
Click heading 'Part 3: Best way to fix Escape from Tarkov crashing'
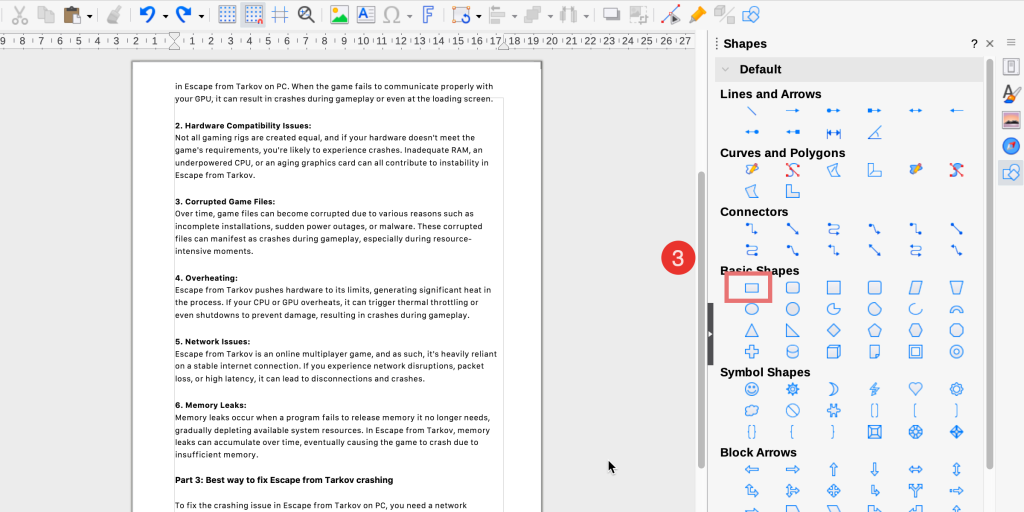pos(284,480)
